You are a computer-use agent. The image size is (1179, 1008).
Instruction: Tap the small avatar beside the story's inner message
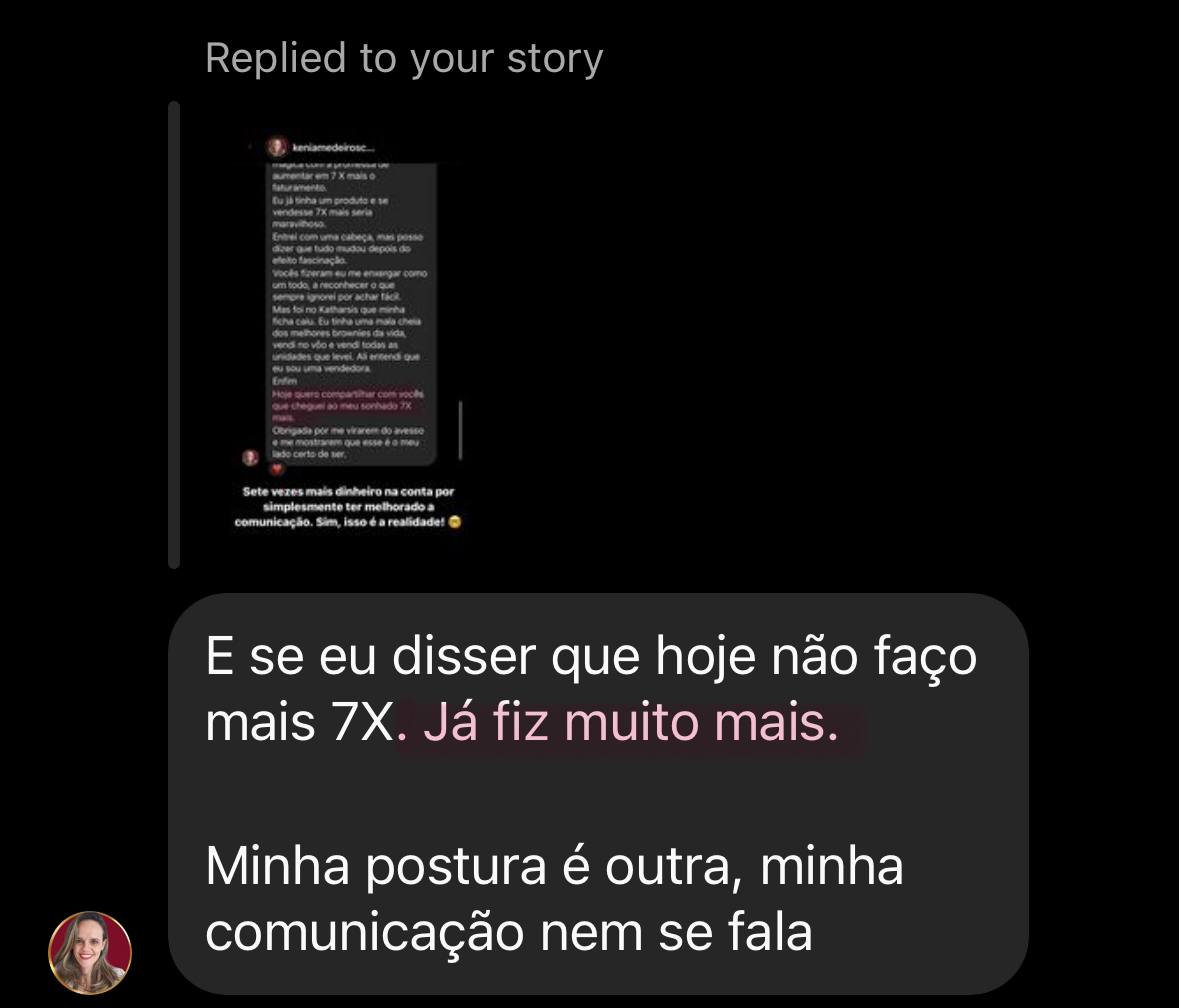pos(250,457)
